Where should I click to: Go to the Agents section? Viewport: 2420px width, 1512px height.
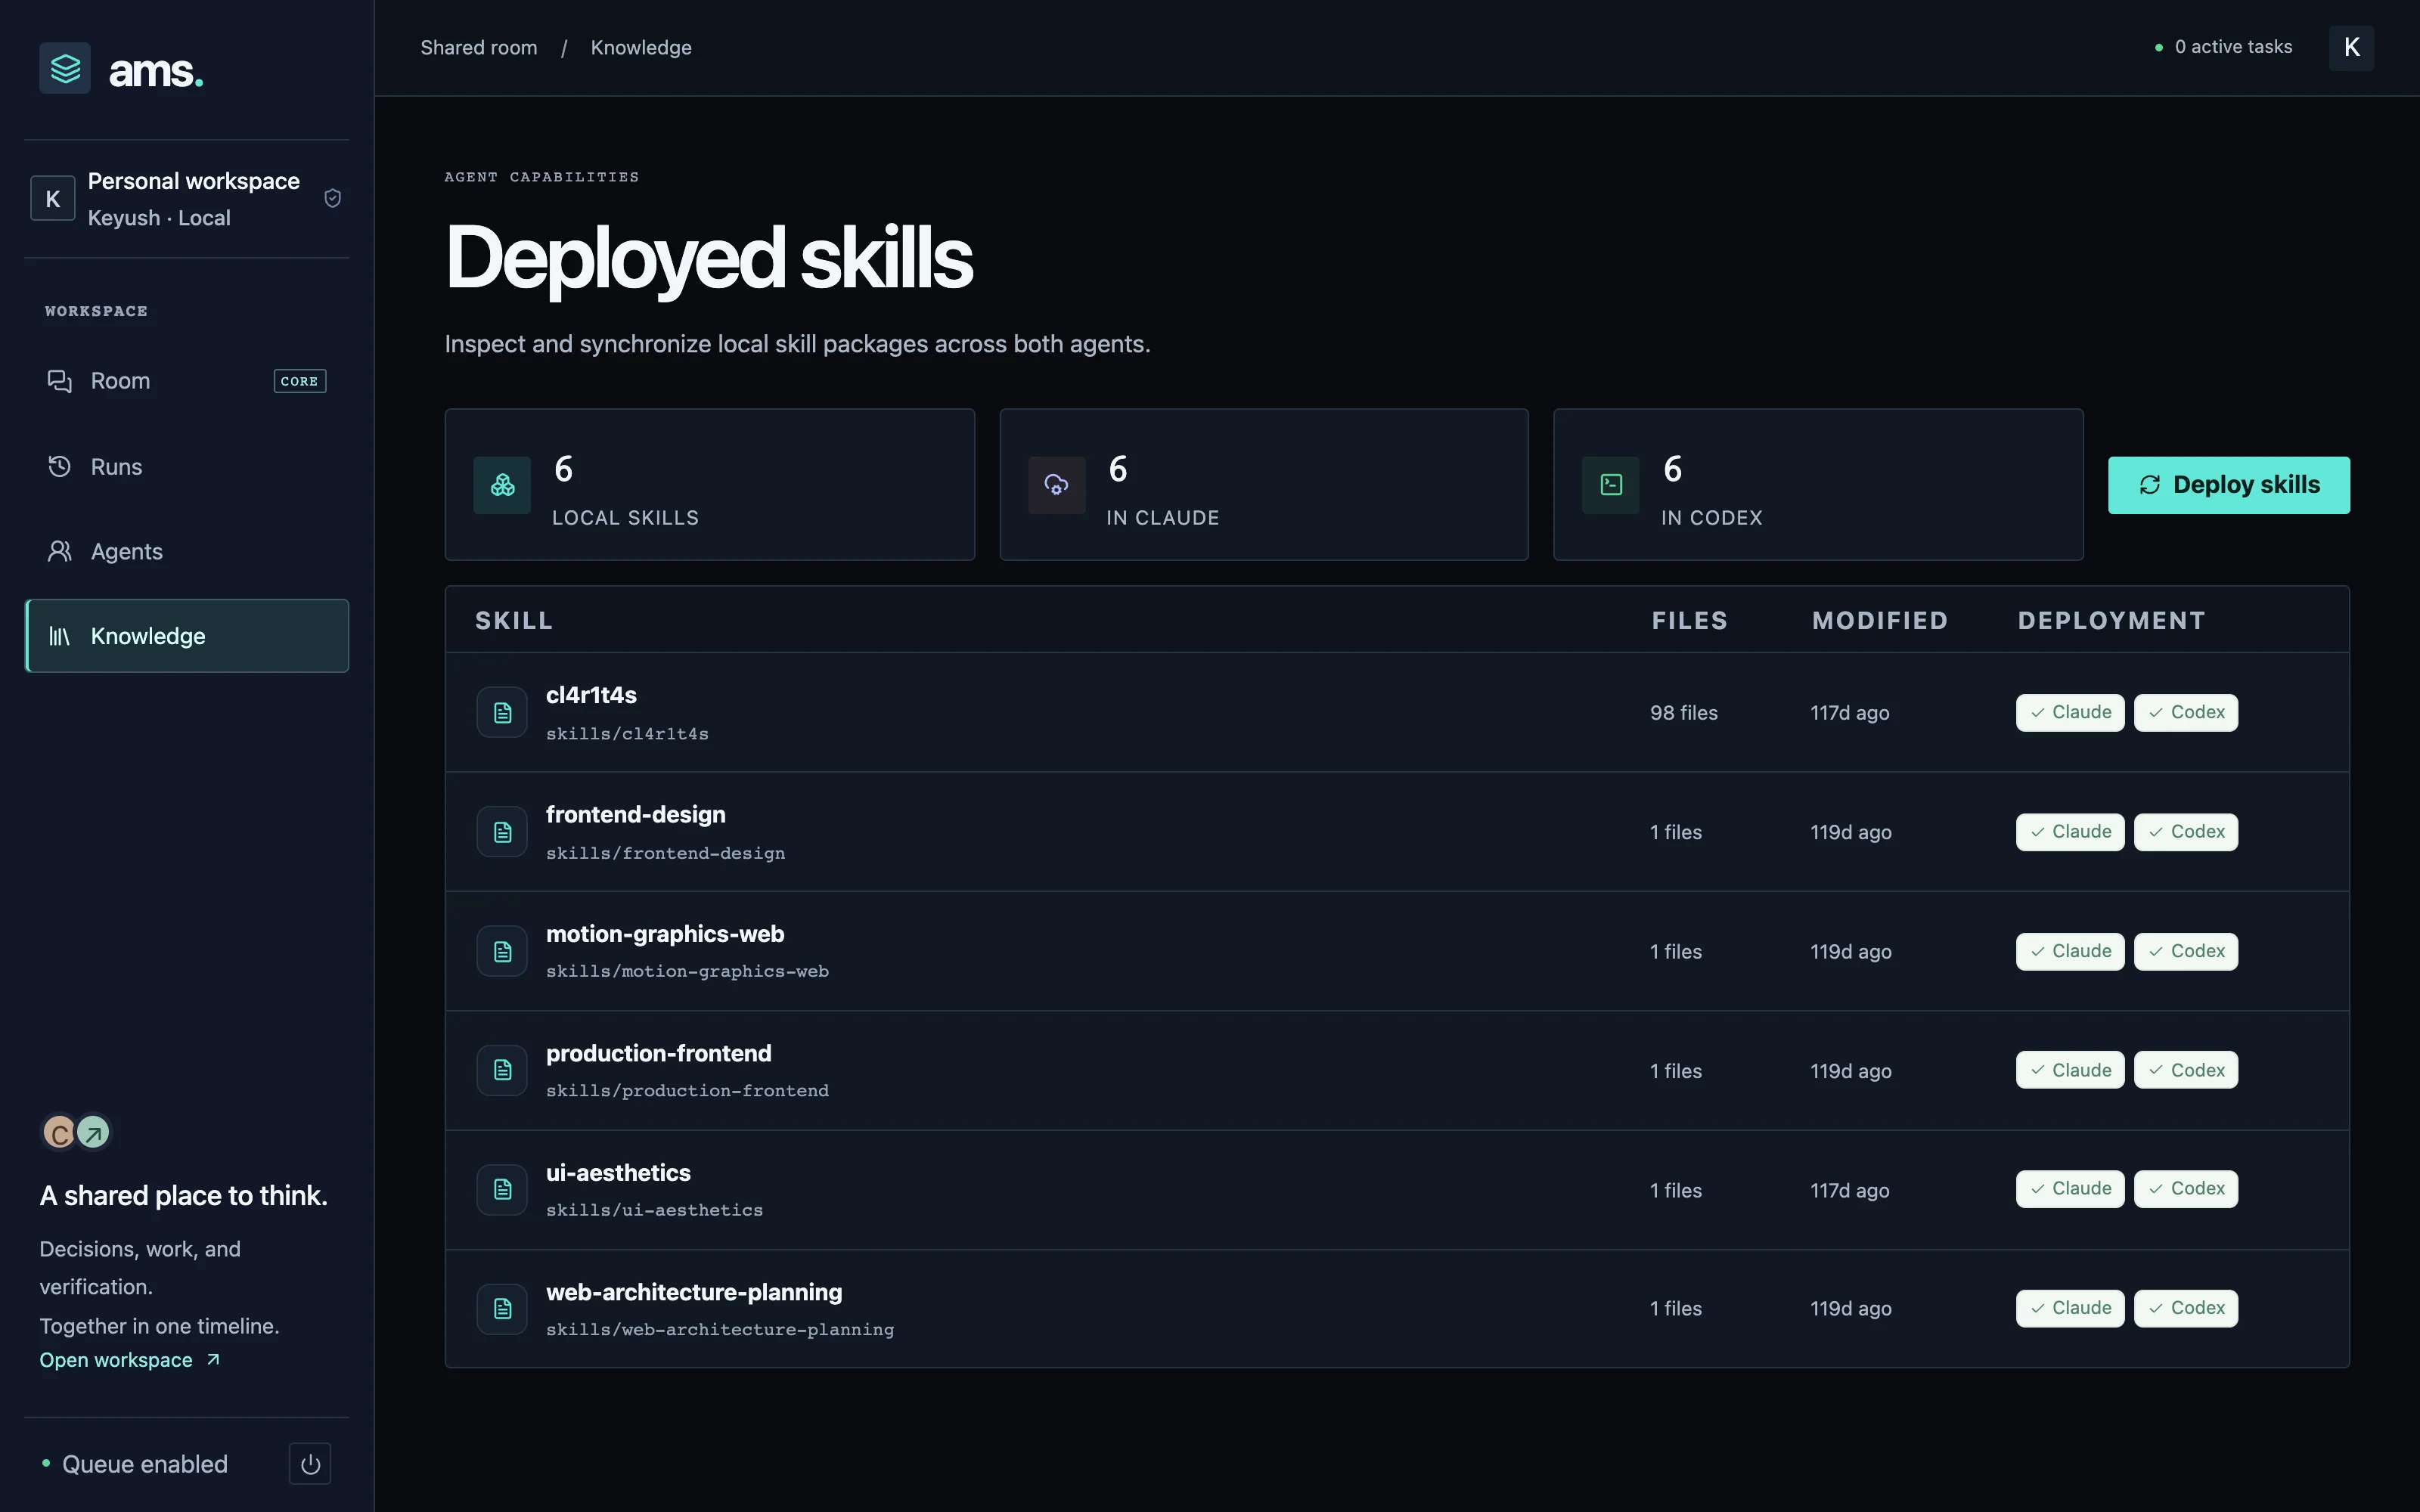coord(187,551)
